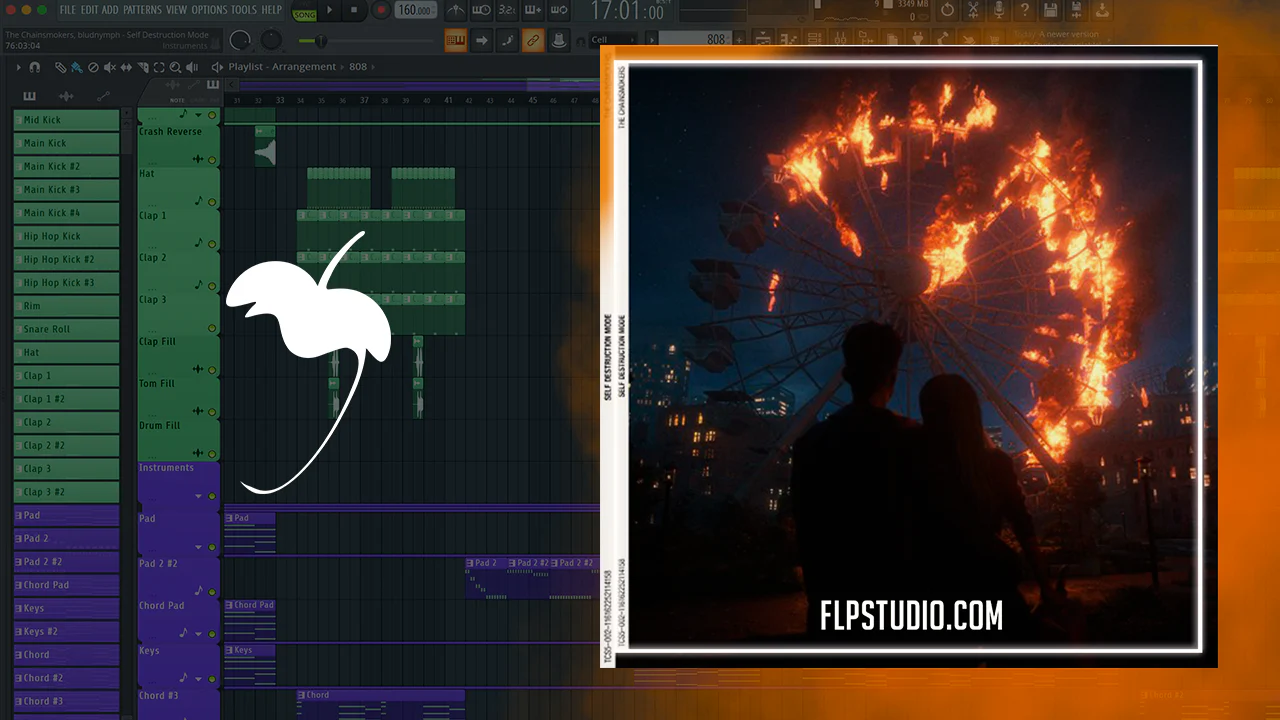Click the note icon button beside the arrow
This screenshot has height=720, width=1280.
507,40
